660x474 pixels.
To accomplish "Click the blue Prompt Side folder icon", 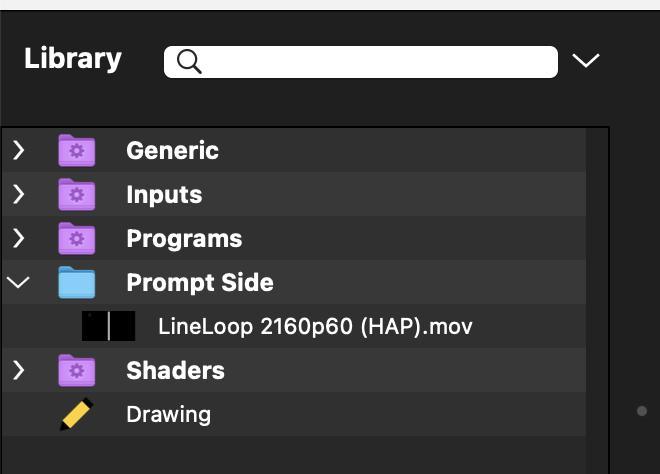I will point(77,283).
